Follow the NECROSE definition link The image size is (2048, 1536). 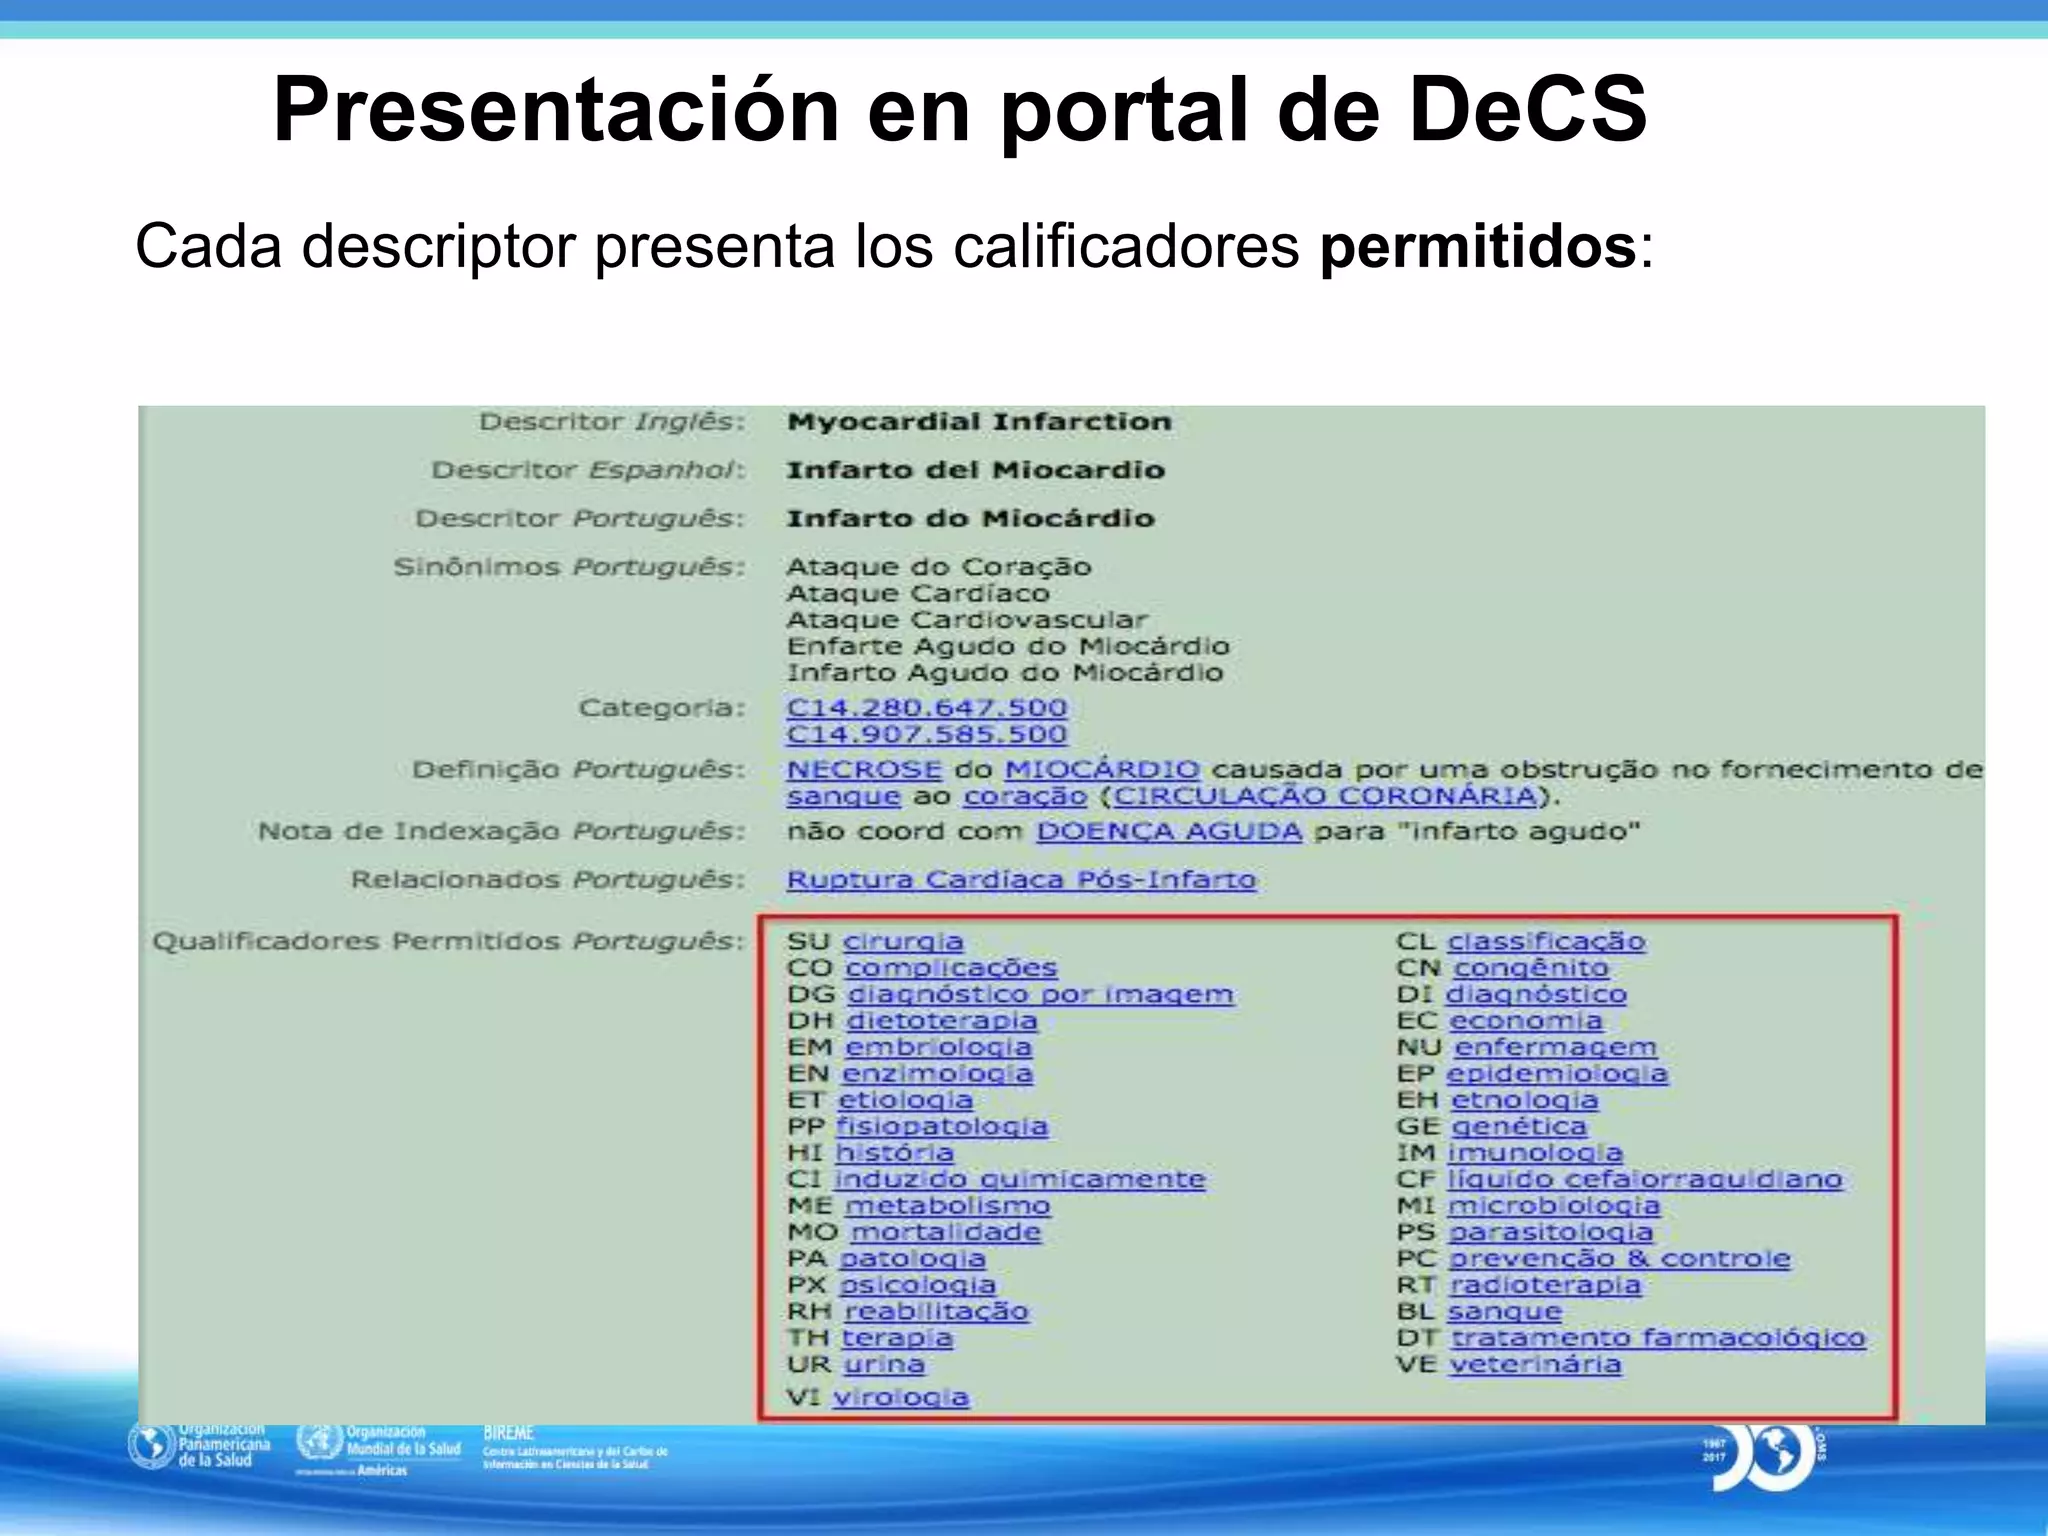pyautogui.click(x=864, y=770)
